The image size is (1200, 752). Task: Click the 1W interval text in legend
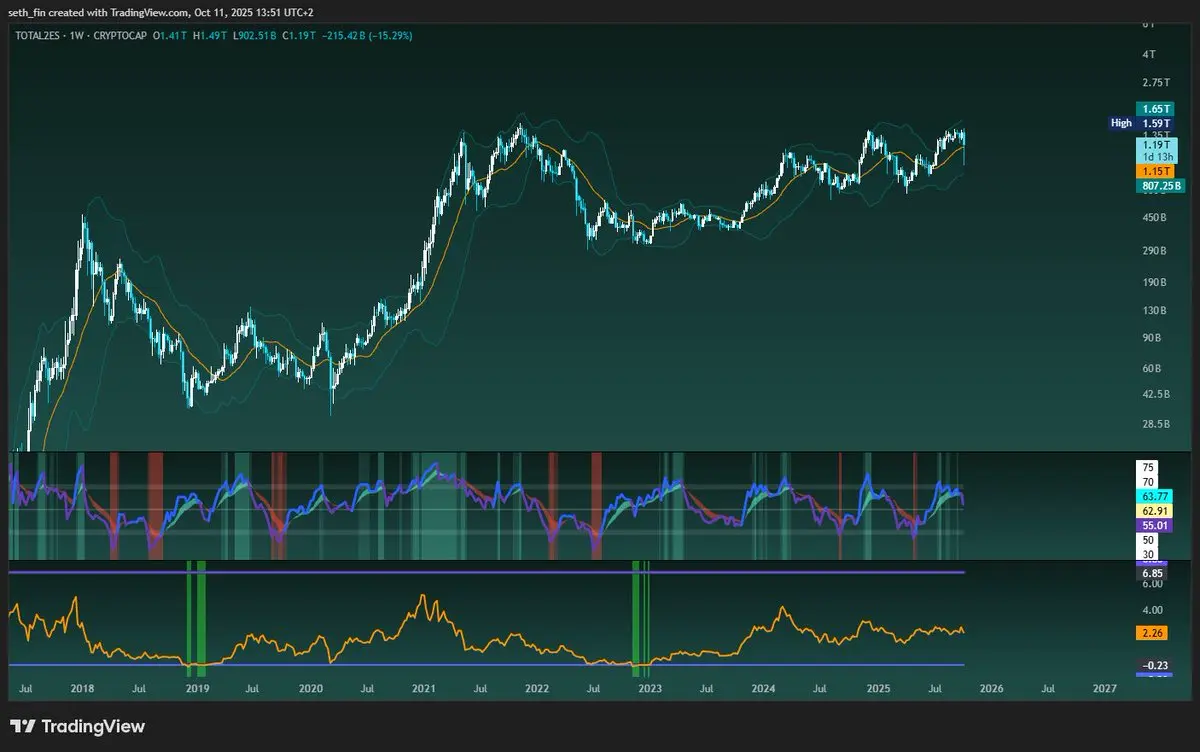[79, 35]
